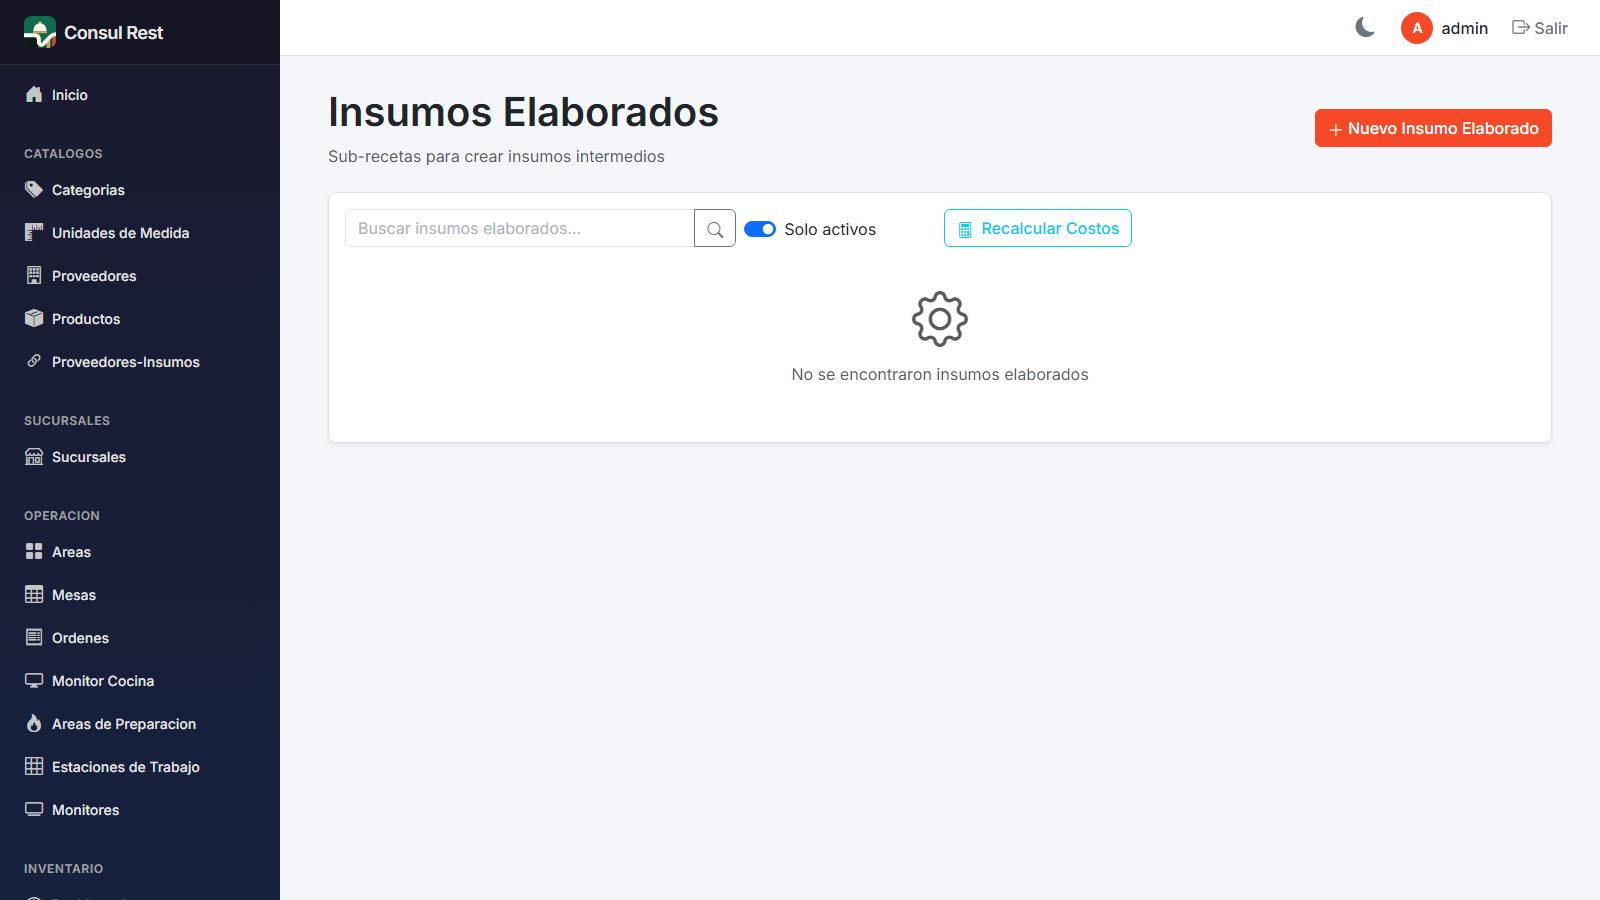
Task: Click the admin avatar circle
Action: pyautogui.click(x=1417, y=28)
